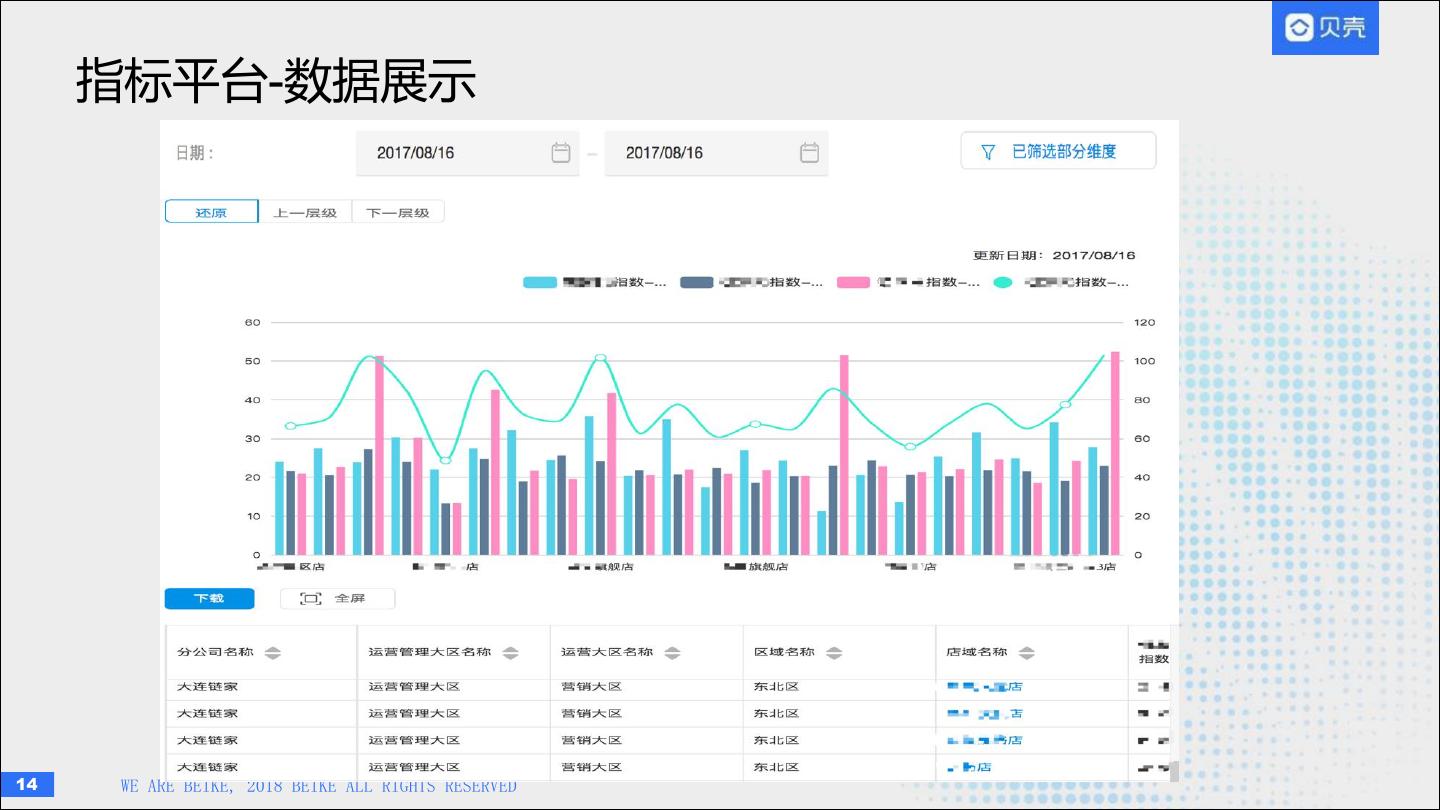This screenshot has width=1440, height=810.
Task: Sort by 分公司名称 column arrows
Action: (x=272, y=653)
